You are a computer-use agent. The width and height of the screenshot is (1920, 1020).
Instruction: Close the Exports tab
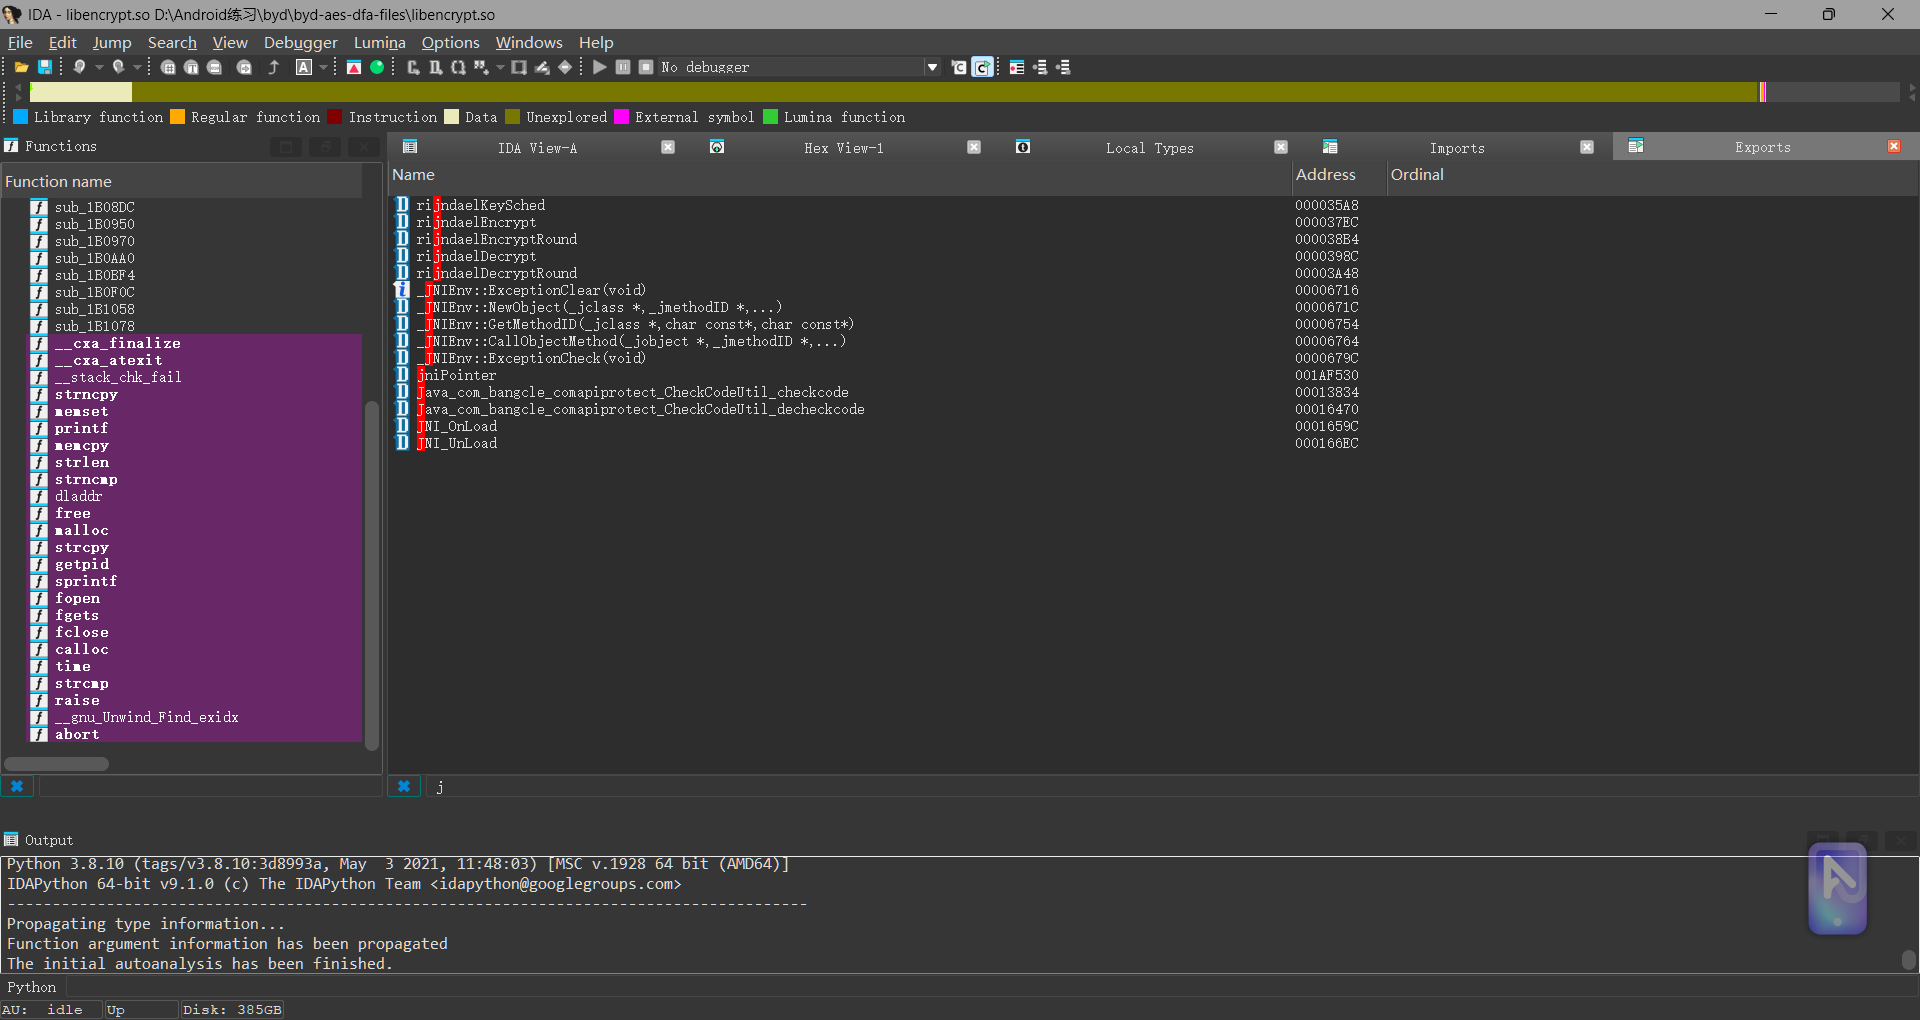click(1894, 147)
